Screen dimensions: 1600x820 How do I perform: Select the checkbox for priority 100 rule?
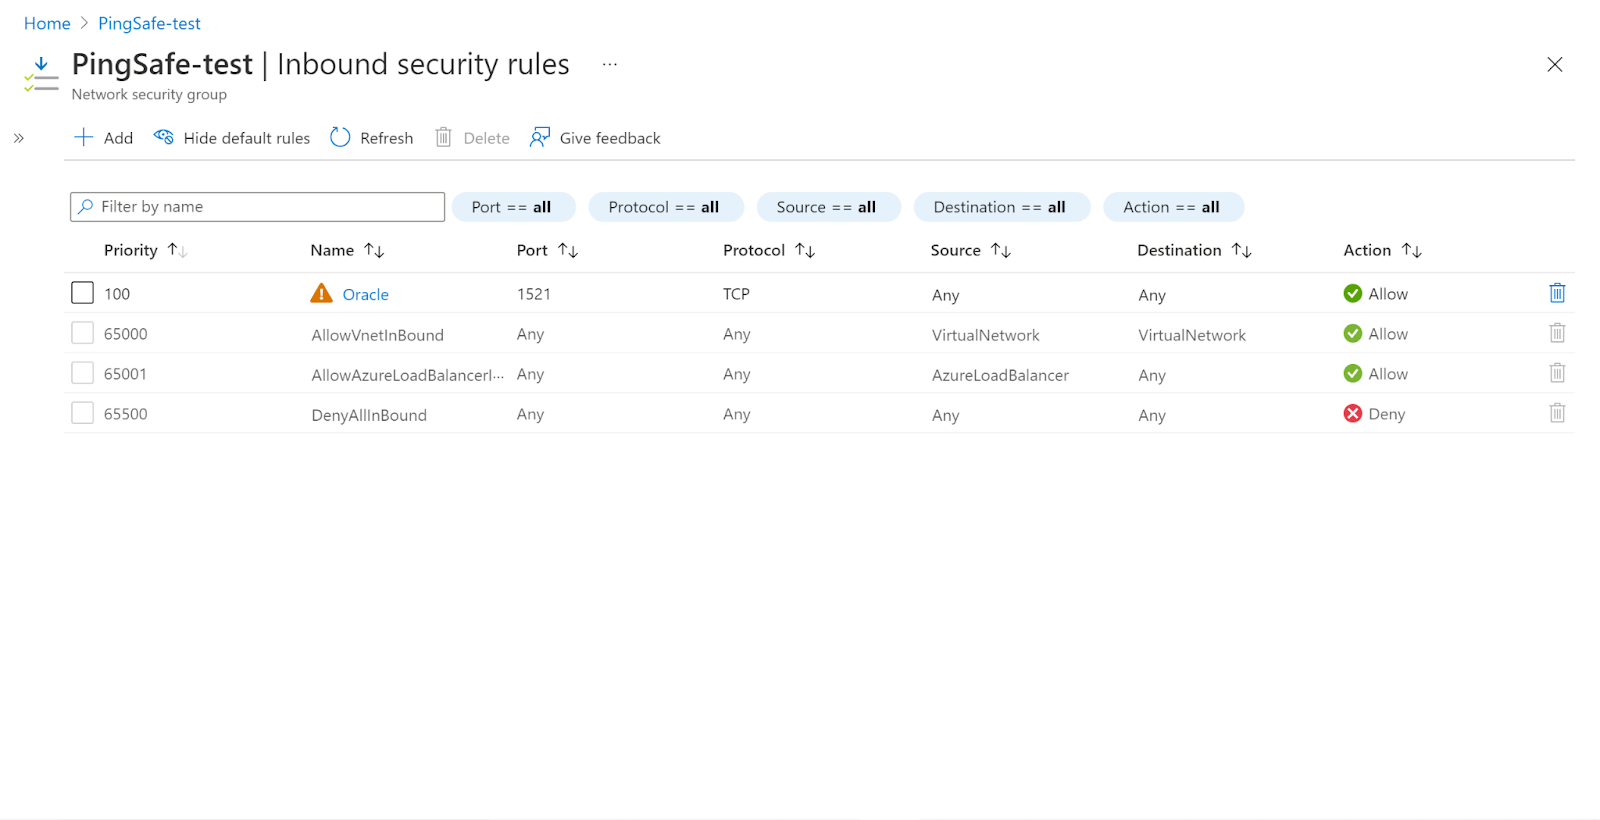pyautogui.click(x=83, y=293)
